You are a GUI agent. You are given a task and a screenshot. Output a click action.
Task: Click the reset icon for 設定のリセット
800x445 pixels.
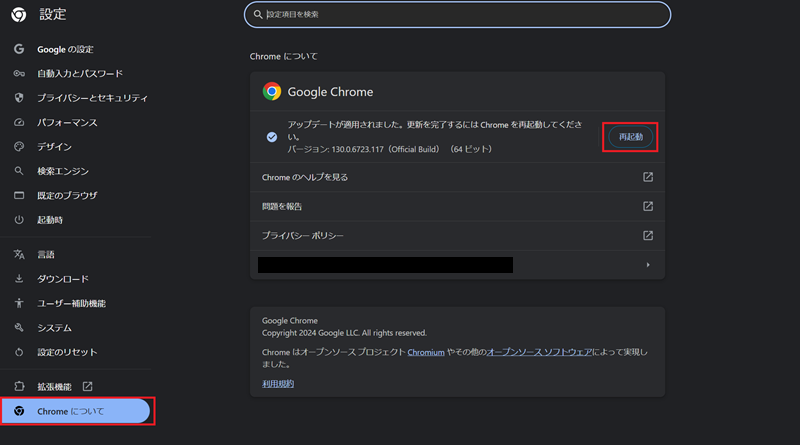(x=19, y=352)
